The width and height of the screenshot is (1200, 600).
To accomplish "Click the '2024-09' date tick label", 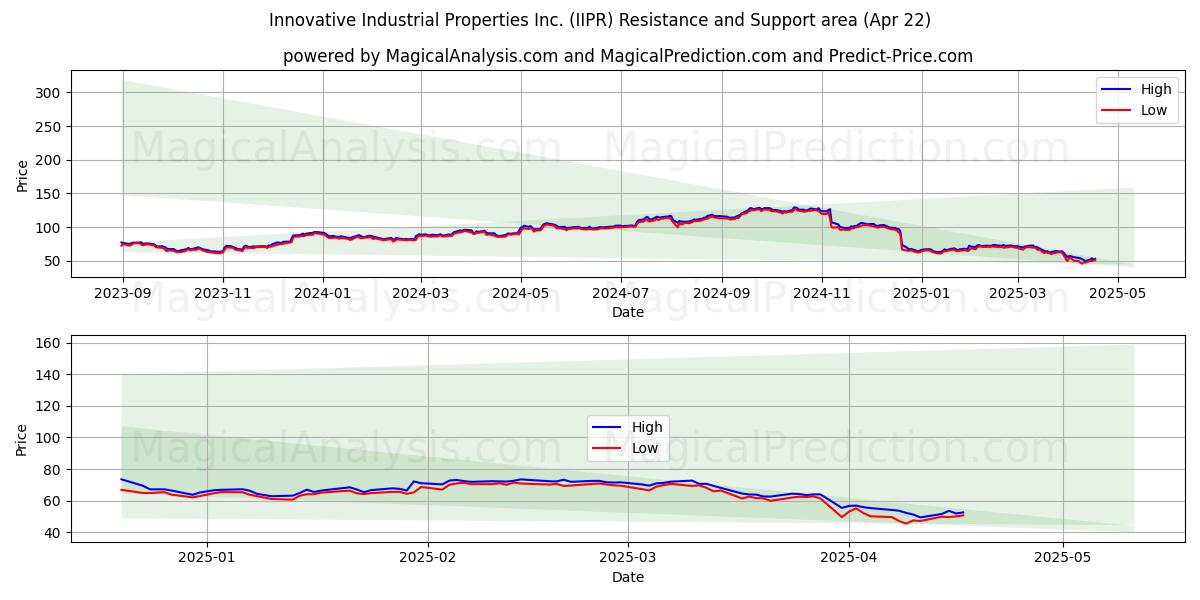I will coord(722,294).
